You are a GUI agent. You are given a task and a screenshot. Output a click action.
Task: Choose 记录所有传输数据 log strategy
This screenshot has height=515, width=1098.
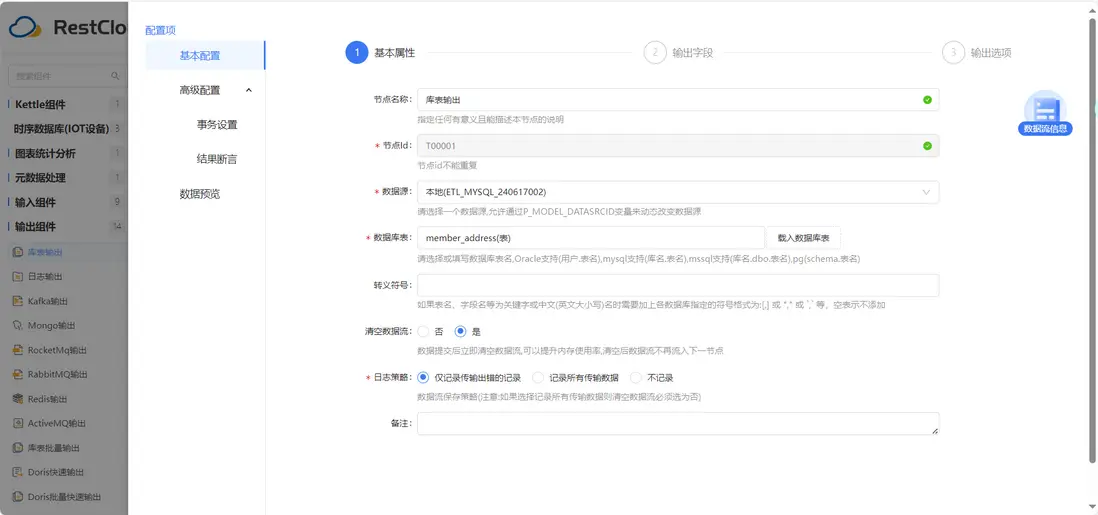click(538, 378)
